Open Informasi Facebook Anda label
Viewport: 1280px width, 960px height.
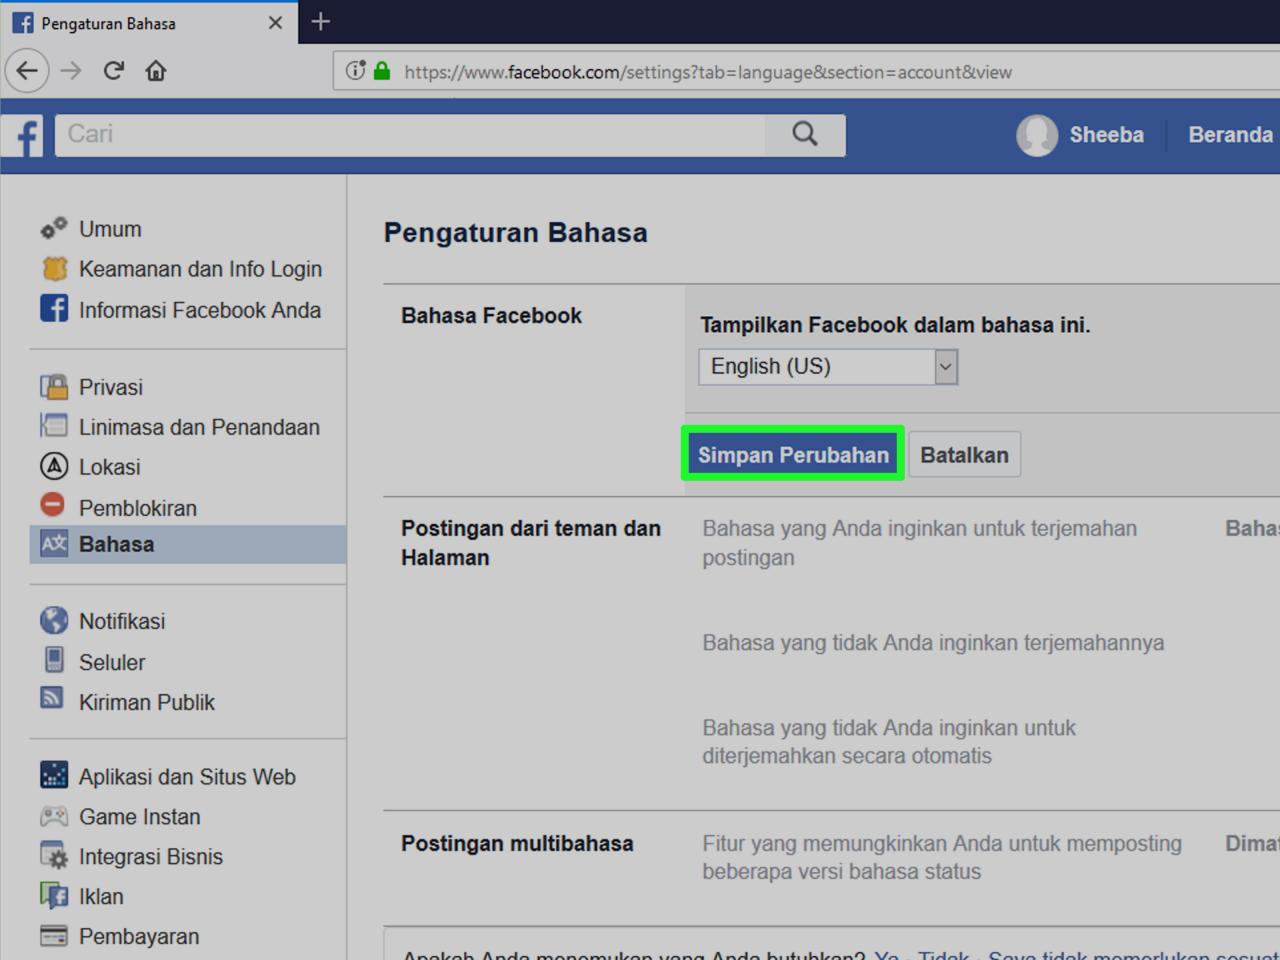click(200, 310)
